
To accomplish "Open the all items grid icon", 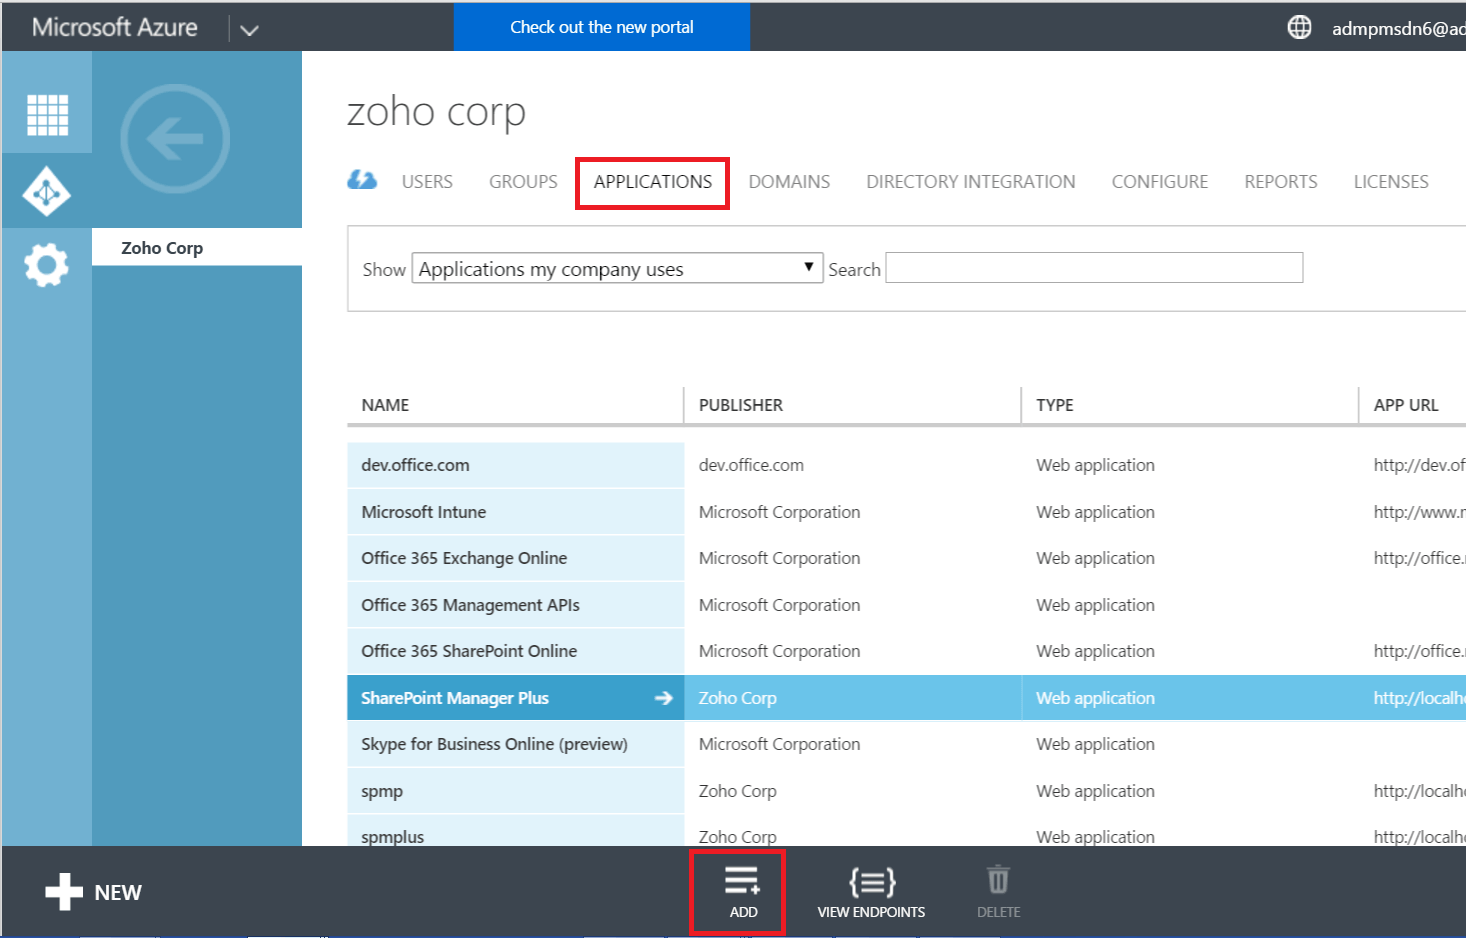I will (47, 114).
